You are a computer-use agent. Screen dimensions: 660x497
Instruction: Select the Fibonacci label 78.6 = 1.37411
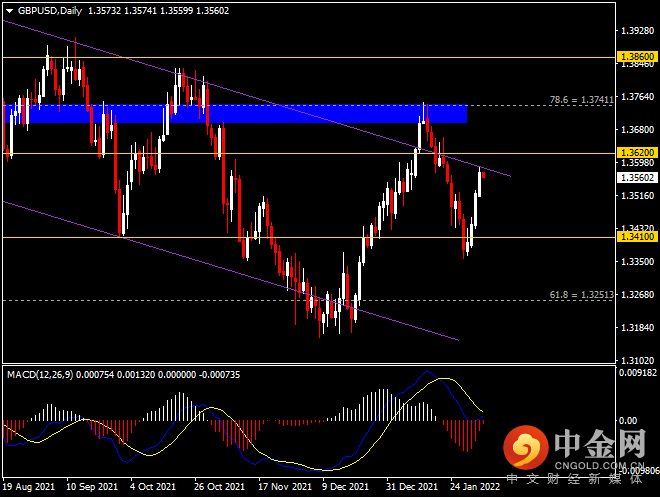pyautogui.click(x=581, y=100)
